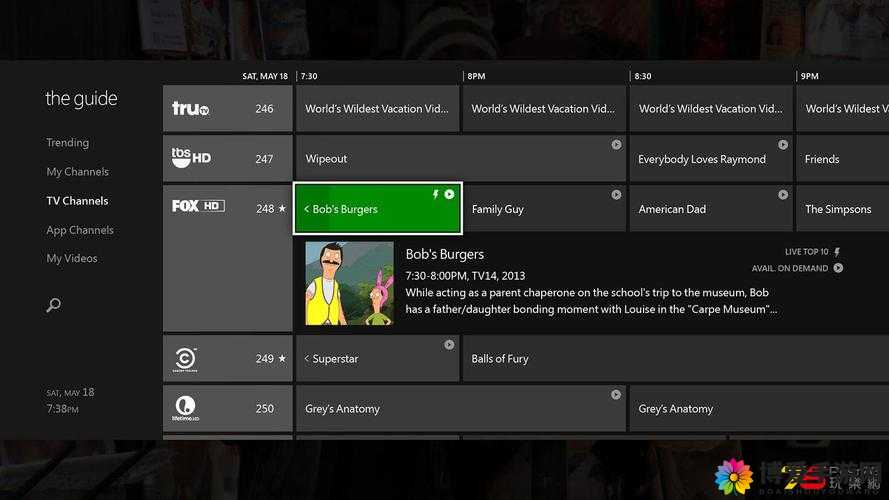Select the truTV channel logo
This screenshot has width=889, height=500.
pyautogui.click(x=190, y=108)
